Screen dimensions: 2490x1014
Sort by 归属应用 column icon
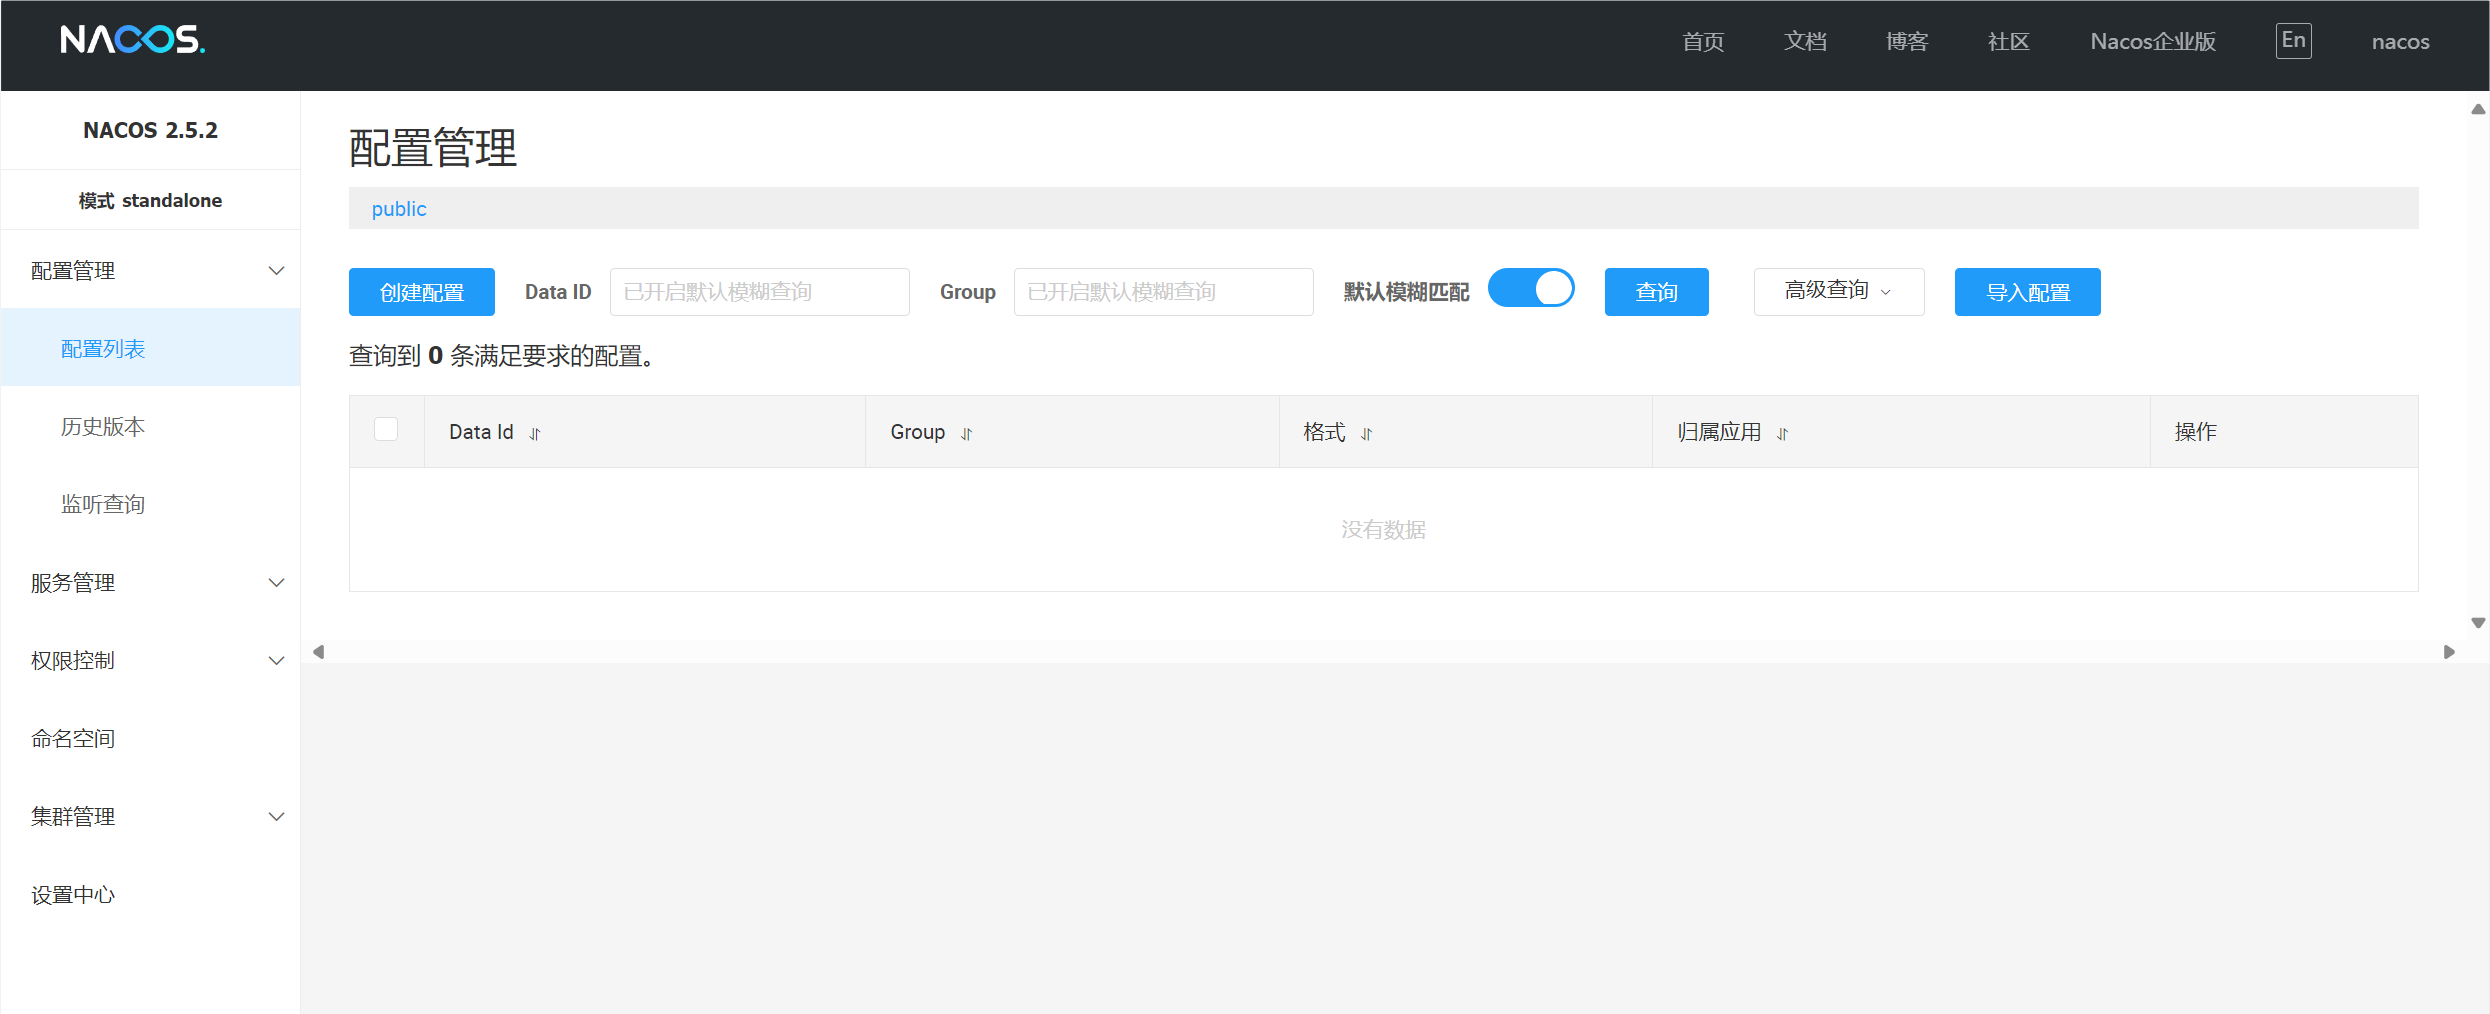point(1782,434)
